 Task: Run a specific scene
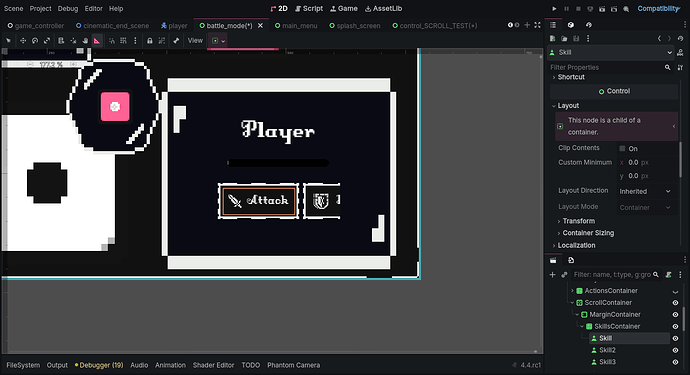(x=614, y=9)
